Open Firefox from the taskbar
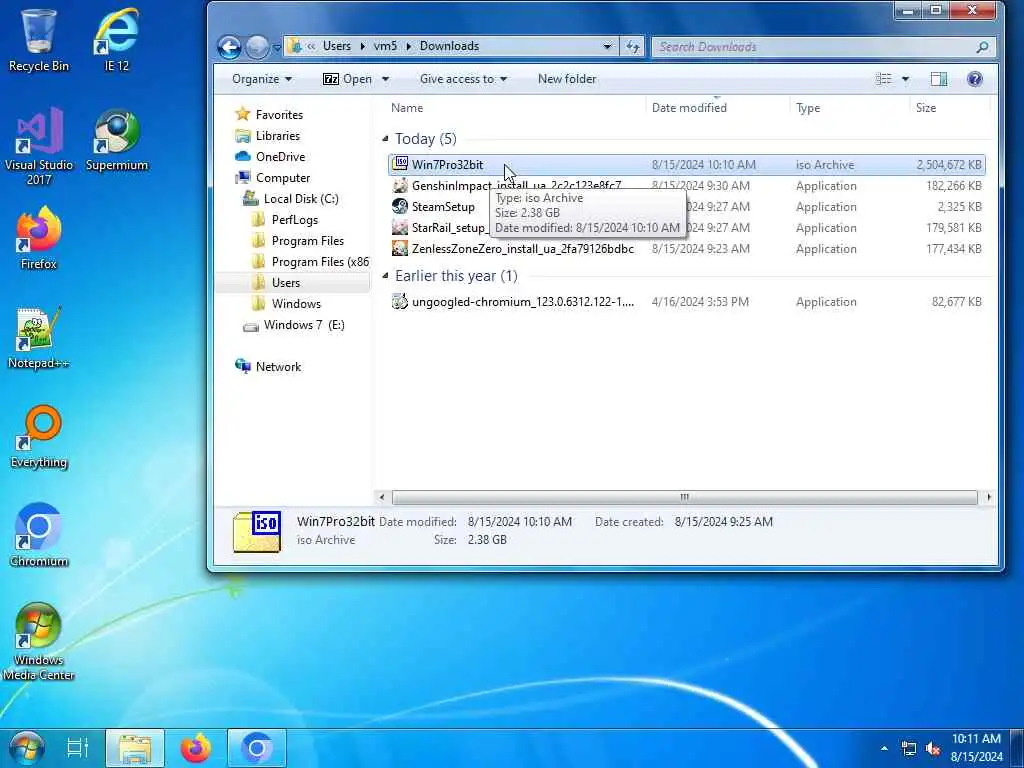Image resolution: width=1024 pixels, height=768 pixels. click(196, 748)
